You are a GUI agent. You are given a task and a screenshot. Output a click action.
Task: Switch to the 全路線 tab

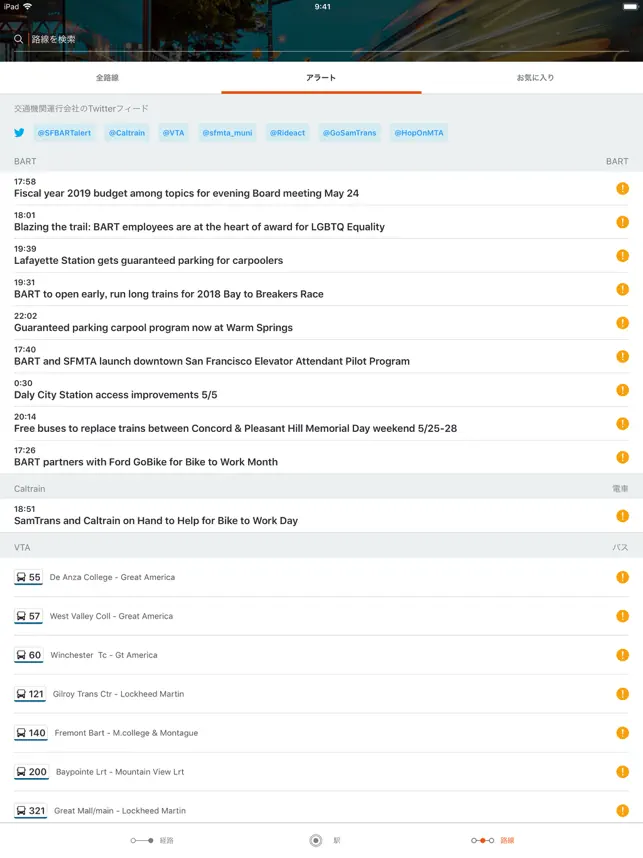click(107, 77)
